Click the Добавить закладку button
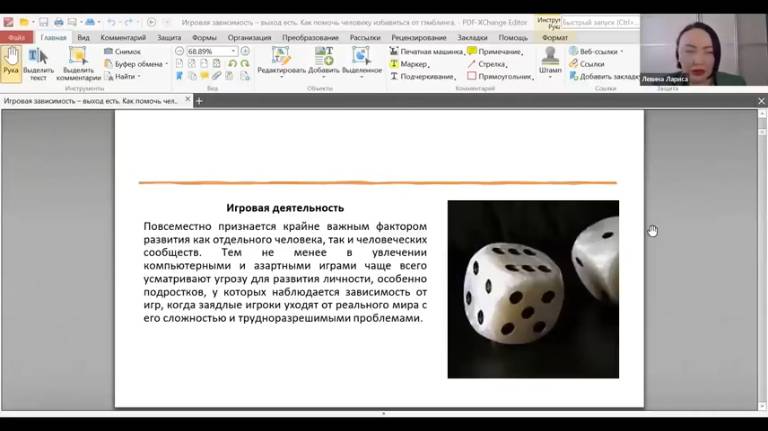 pyautogui.click(x=604, y=76)
